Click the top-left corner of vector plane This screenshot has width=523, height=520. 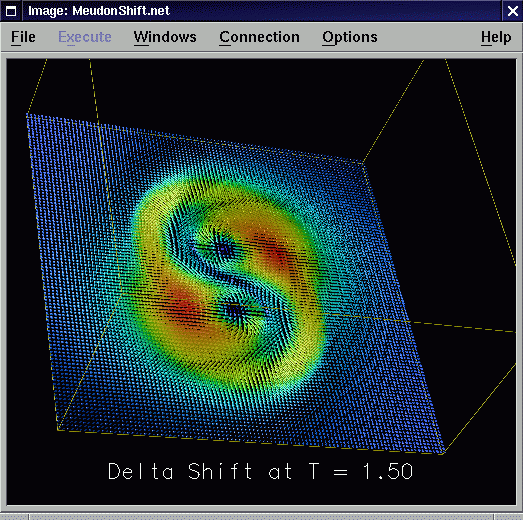[27, 115]
